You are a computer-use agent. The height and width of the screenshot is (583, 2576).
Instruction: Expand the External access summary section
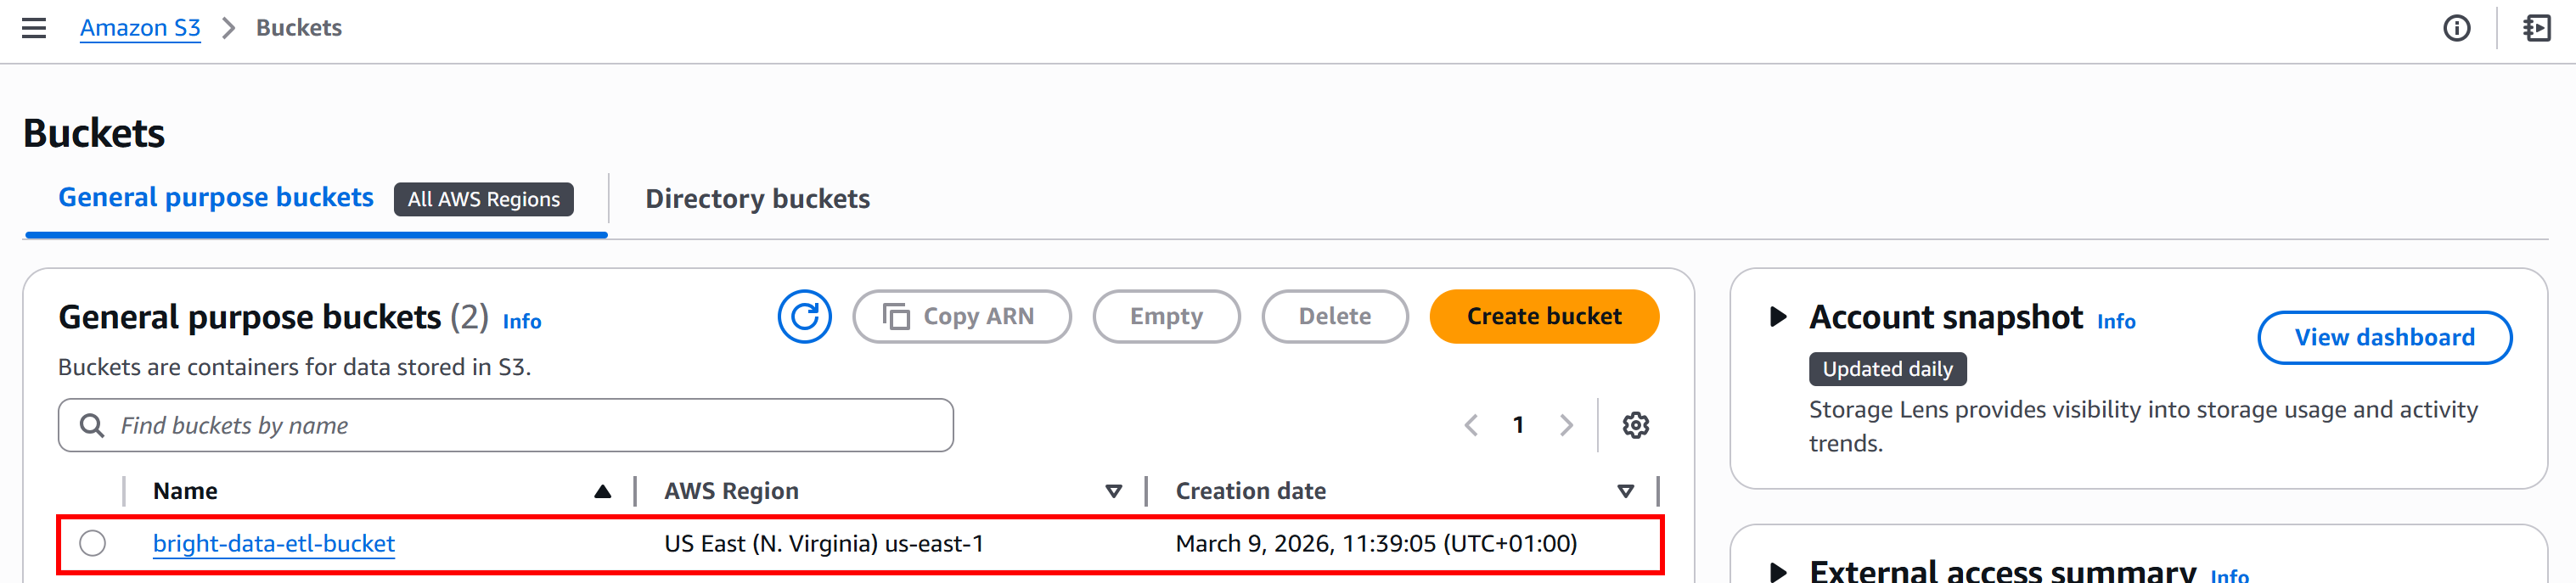(x=1778, y=572)
